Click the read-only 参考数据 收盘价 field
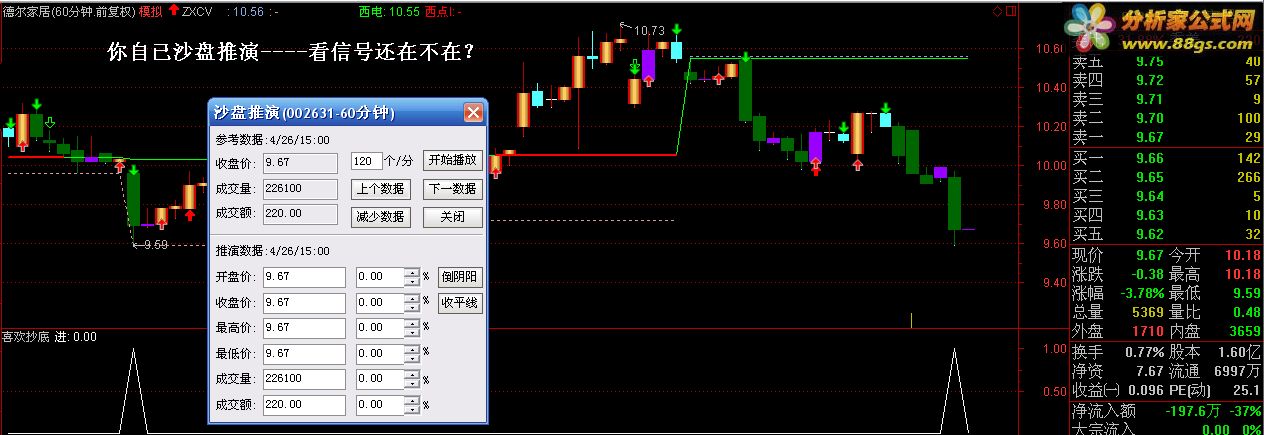Screen dimensions: 1264x435 [x=300, y=162]
